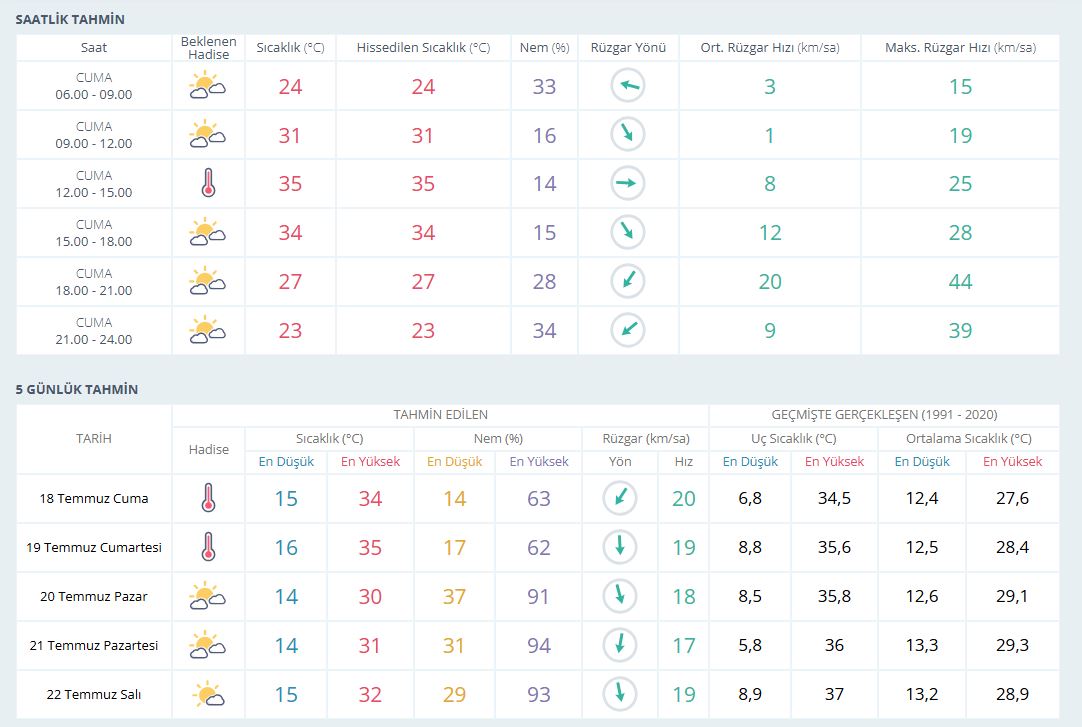Click the Hissedilen Sıcaklık (°C) column header
This screenshot has width=1082, height=727.
pos(423,48)
